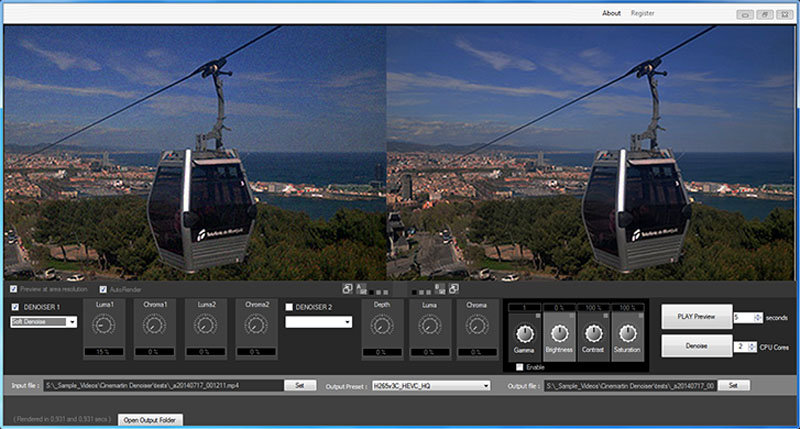Click the Luma1 knob of Denoiser 1

tap(102, 324)
